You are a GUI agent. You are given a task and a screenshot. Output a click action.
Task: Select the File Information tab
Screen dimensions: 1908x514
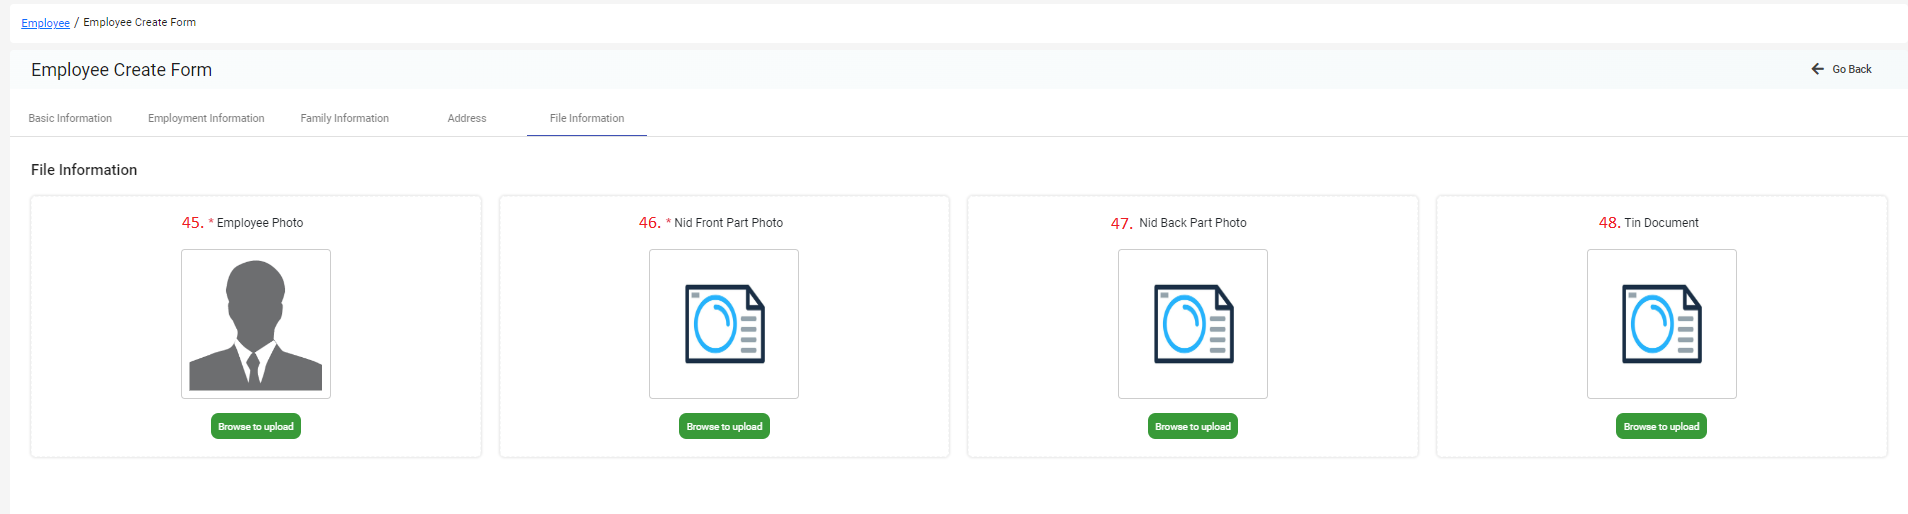tap(587, 118)
